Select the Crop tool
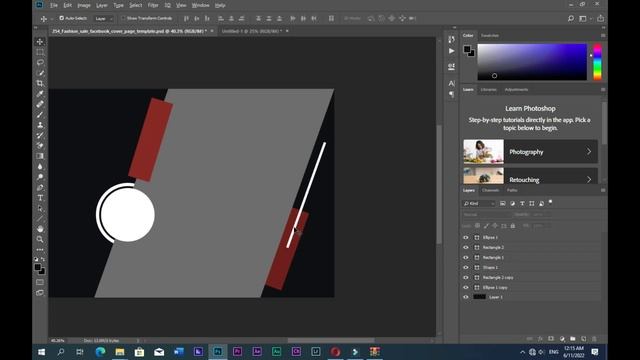The image size is (640, 360). [40, 83]
